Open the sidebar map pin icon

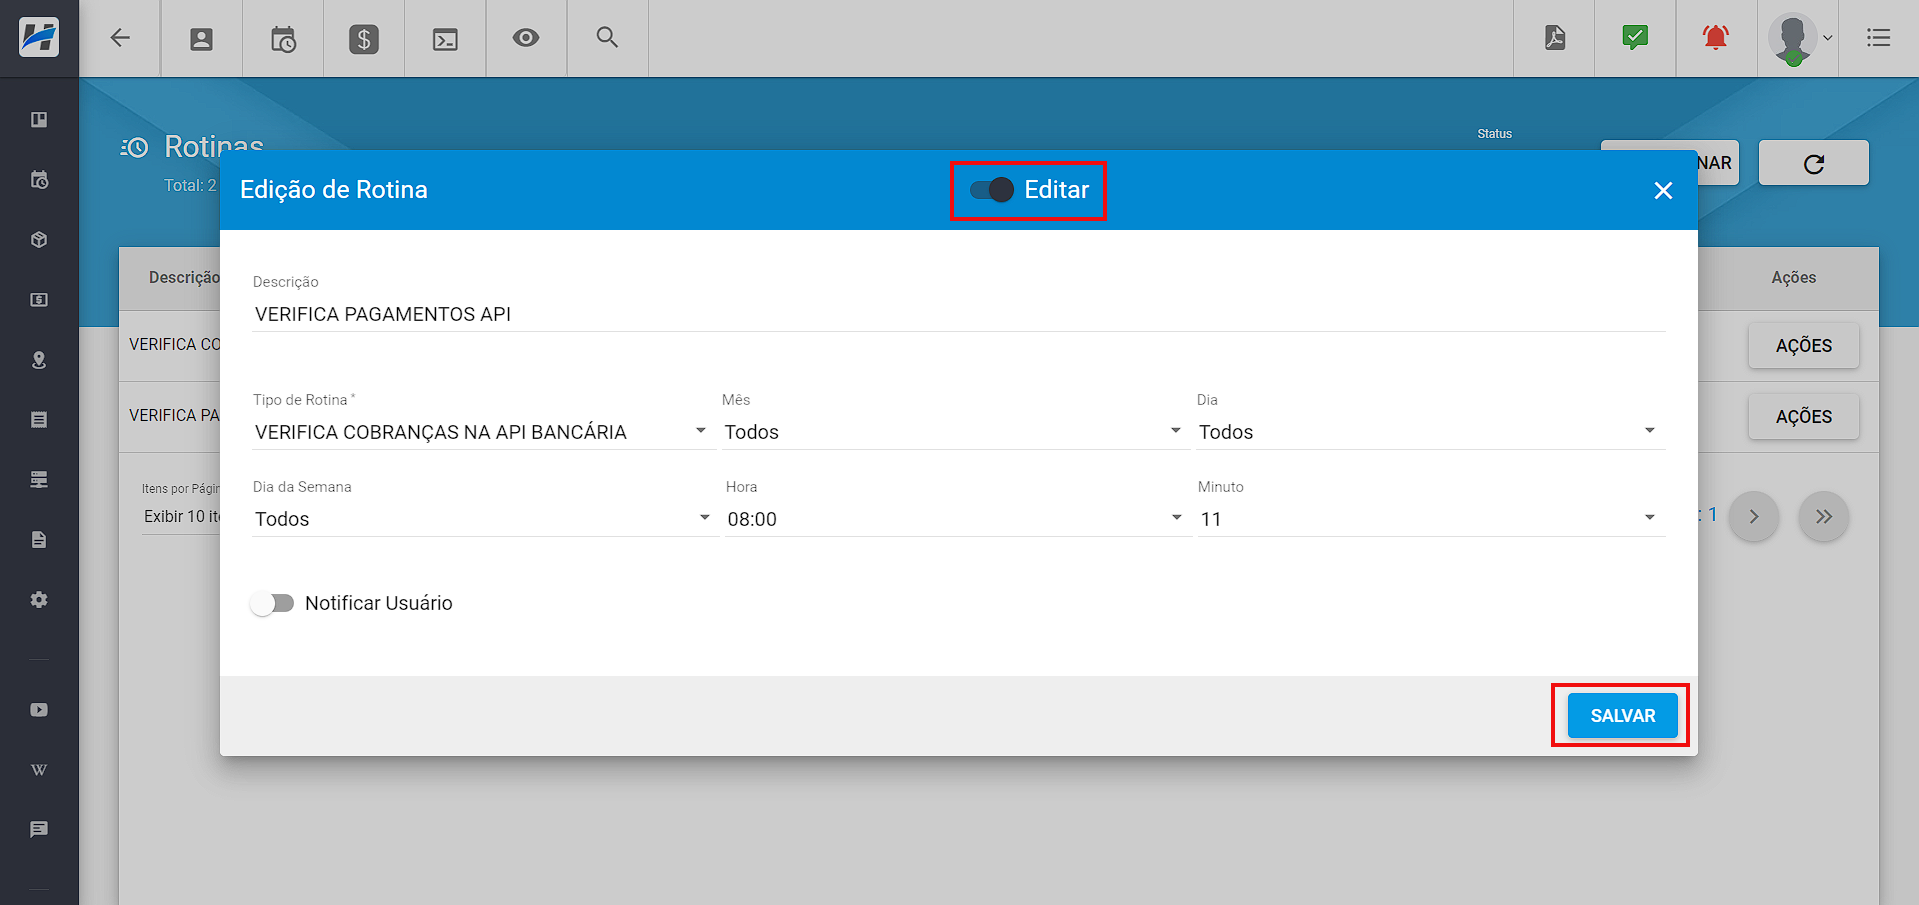coord(39,360)
